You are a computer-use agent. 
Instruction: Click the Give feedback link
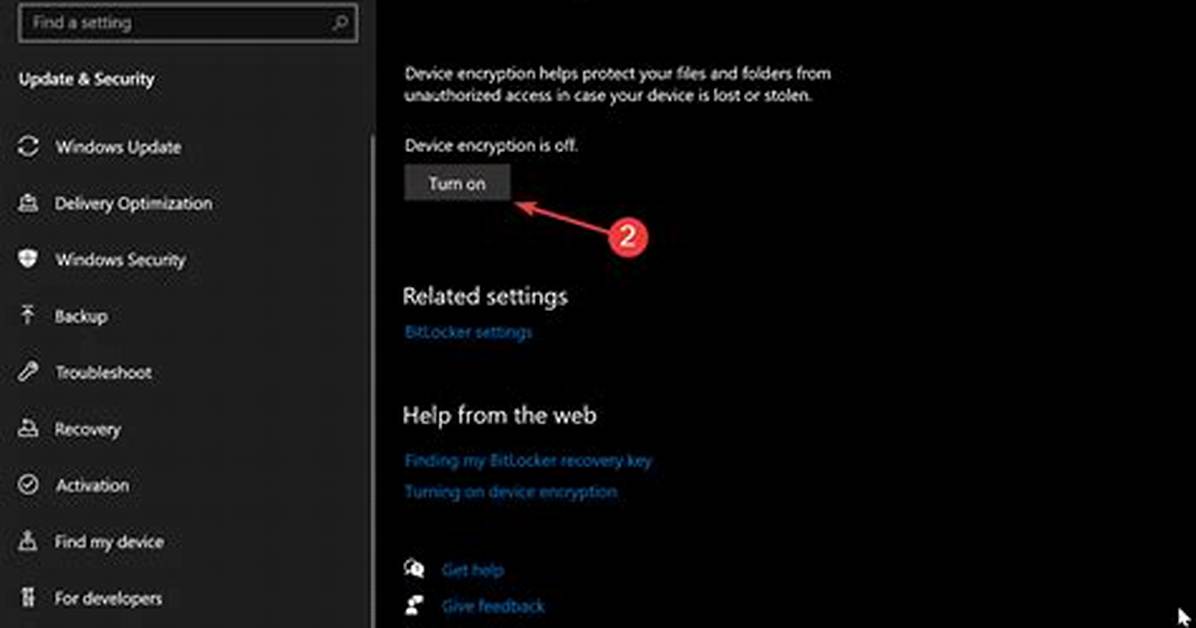(x=493, y=607)
